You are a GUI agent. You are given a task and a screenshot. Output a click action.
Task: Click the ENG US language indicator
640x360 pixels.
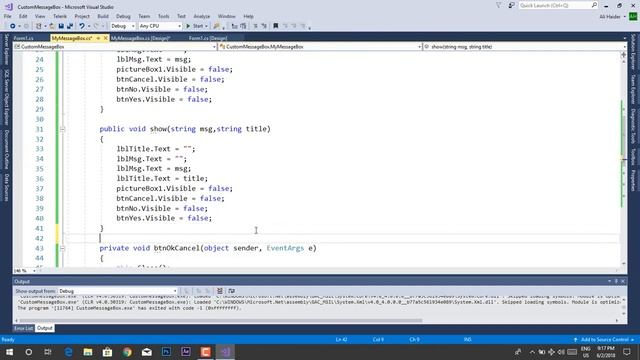(586, 352)
